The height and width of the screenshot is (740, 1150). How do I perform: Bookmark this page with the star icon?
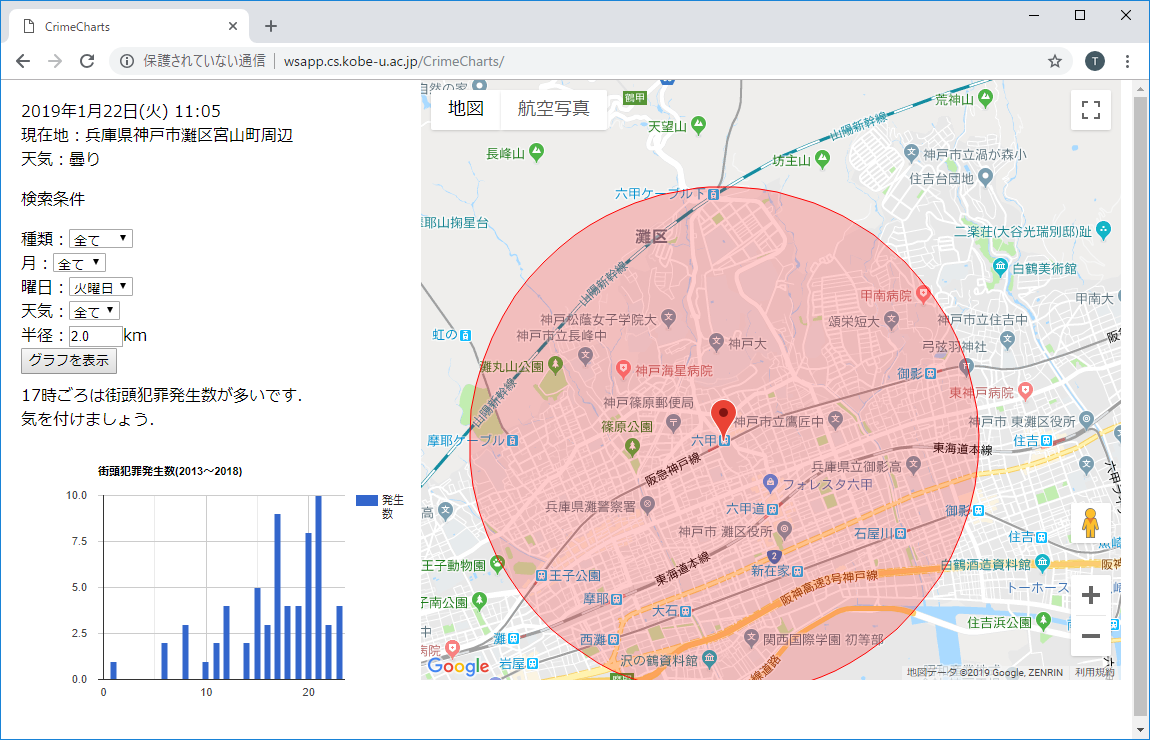(1055, 61)
